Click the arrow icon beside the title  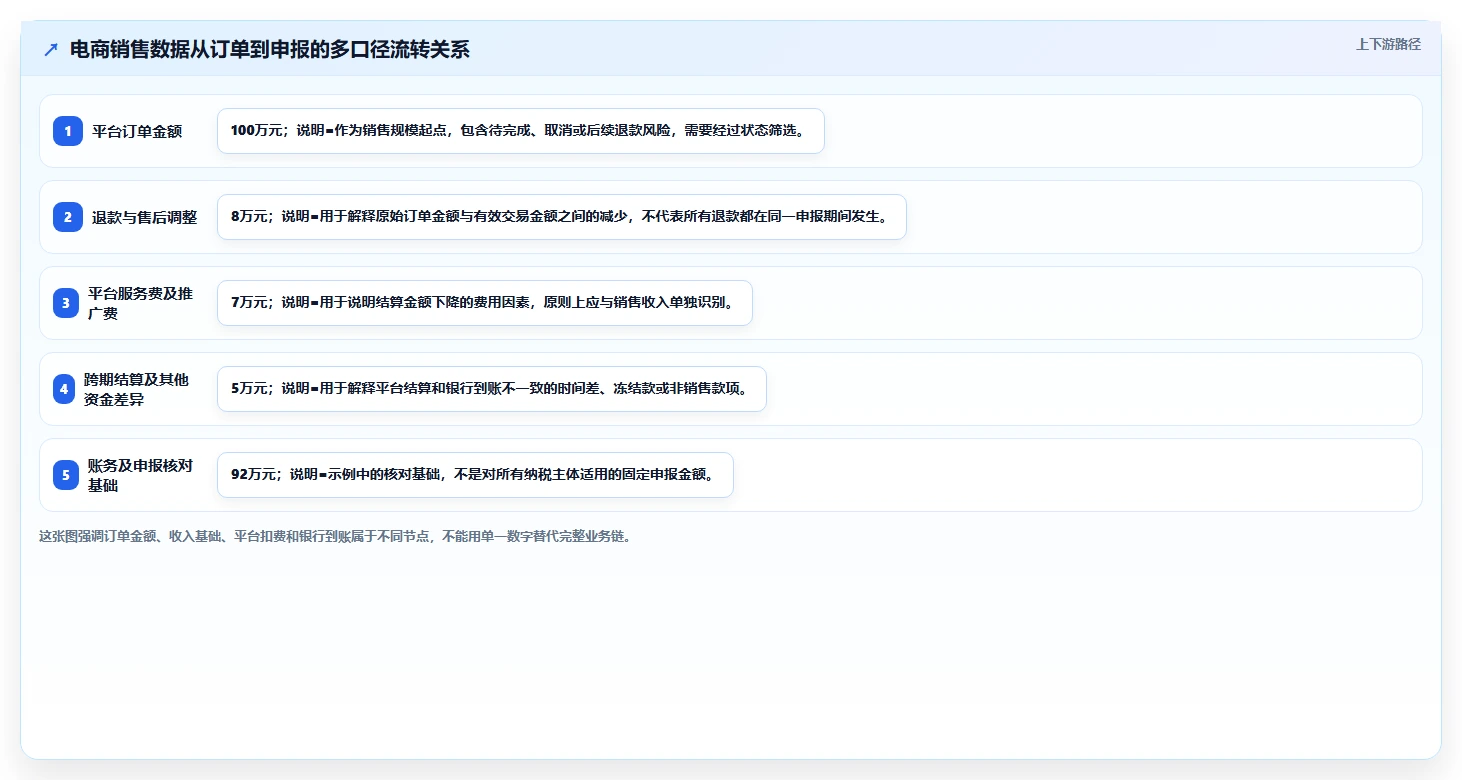[51, 50]
